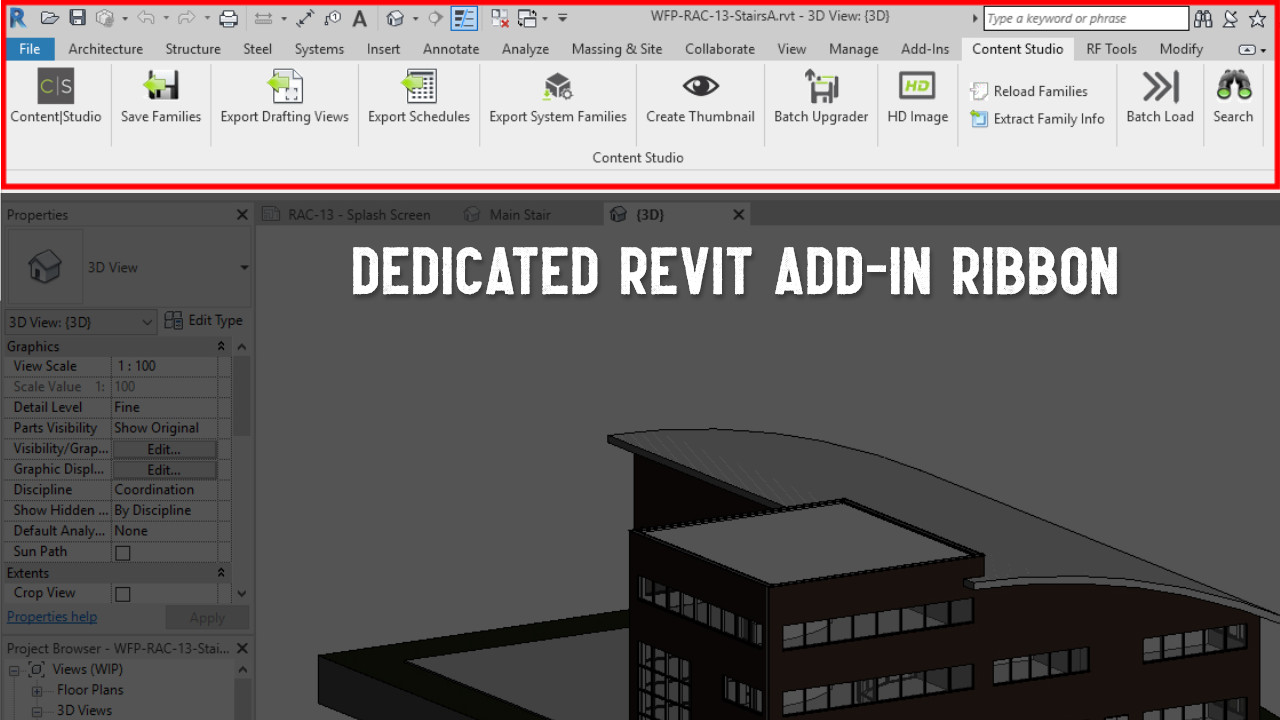Click Close Inactive Views icon
This screenshot has height=720, width=1280.
coord(500,18)
